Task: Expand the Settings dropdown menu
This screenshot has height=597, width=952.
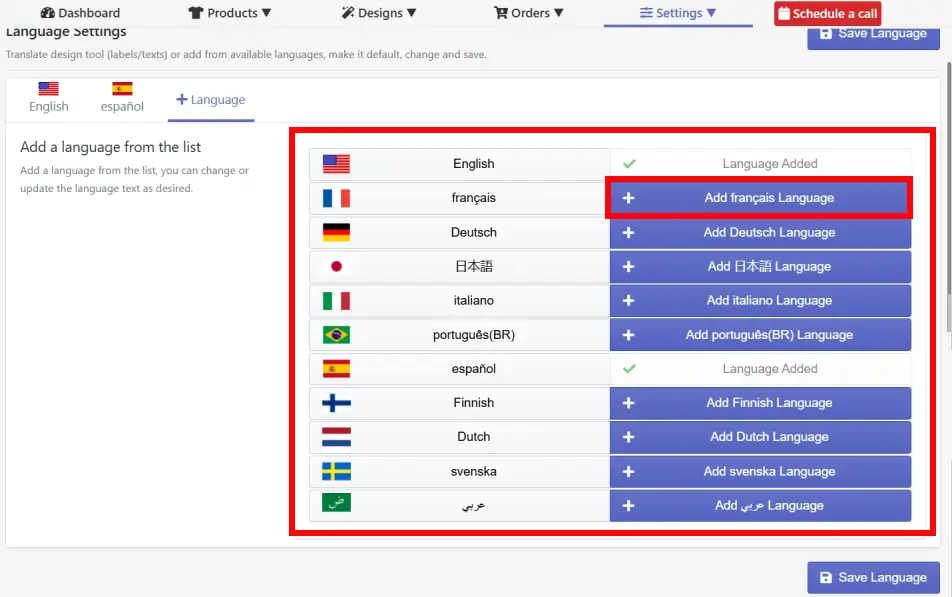Action: pyautogui.click(x=678, y=13)
